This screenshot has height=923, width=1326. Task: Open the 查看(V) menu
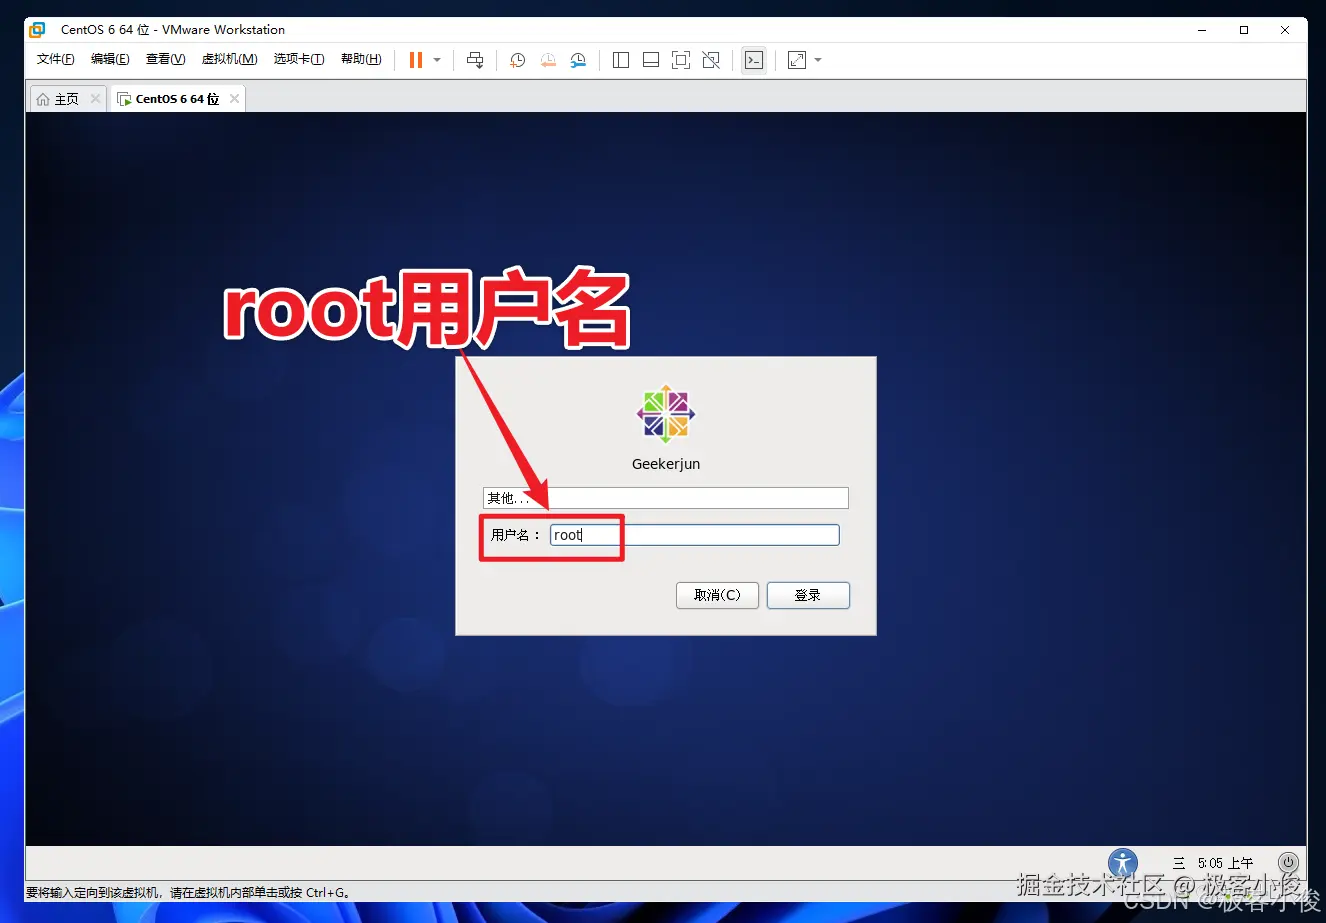point(165,59)
